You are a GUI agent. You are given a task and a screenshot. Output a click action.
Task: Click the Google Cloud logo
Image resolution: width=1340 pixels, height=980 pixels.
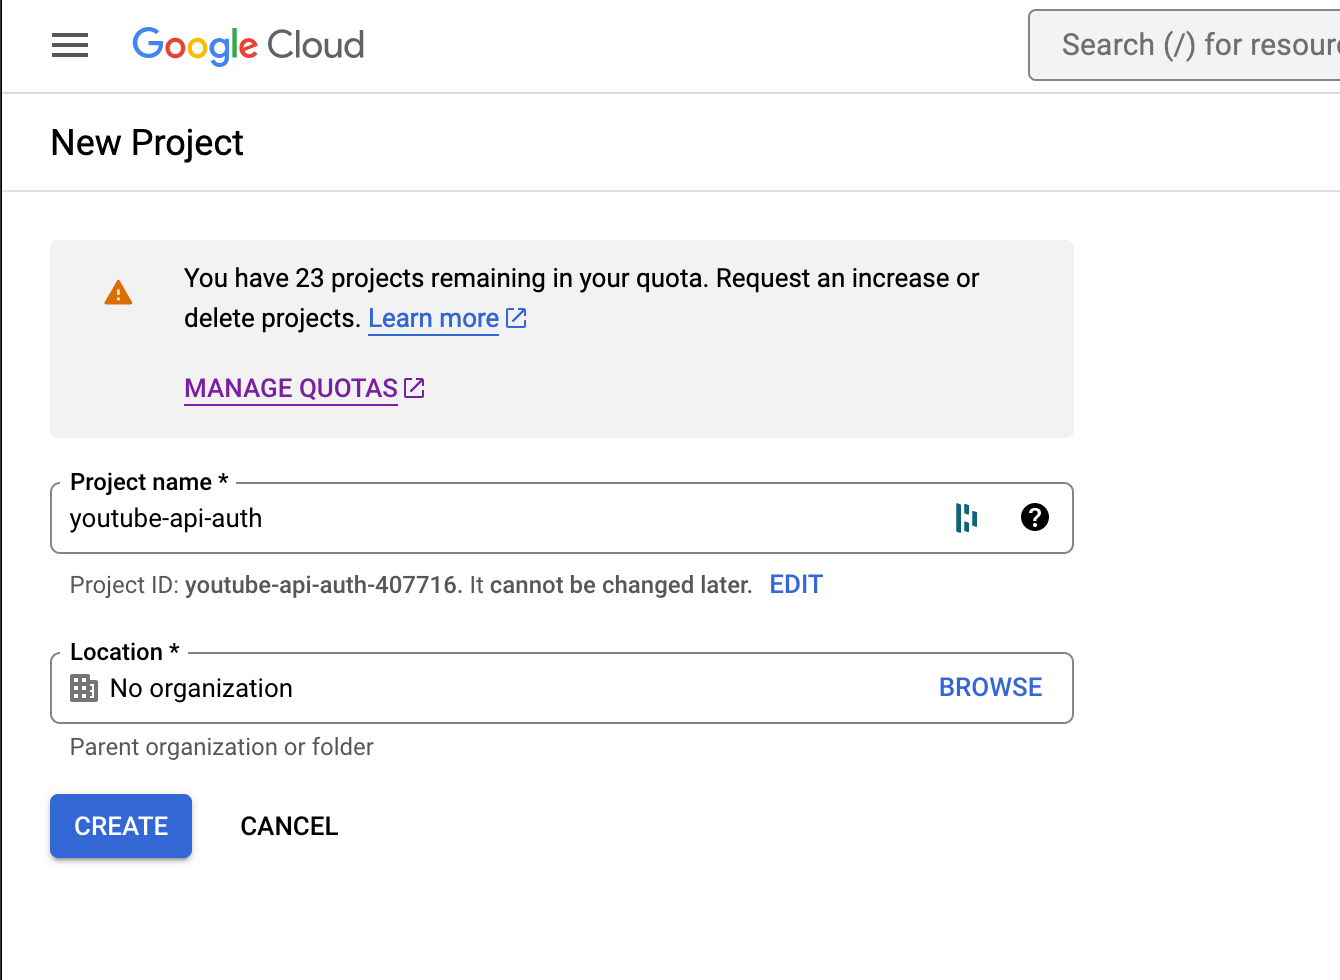click(248, 45)
